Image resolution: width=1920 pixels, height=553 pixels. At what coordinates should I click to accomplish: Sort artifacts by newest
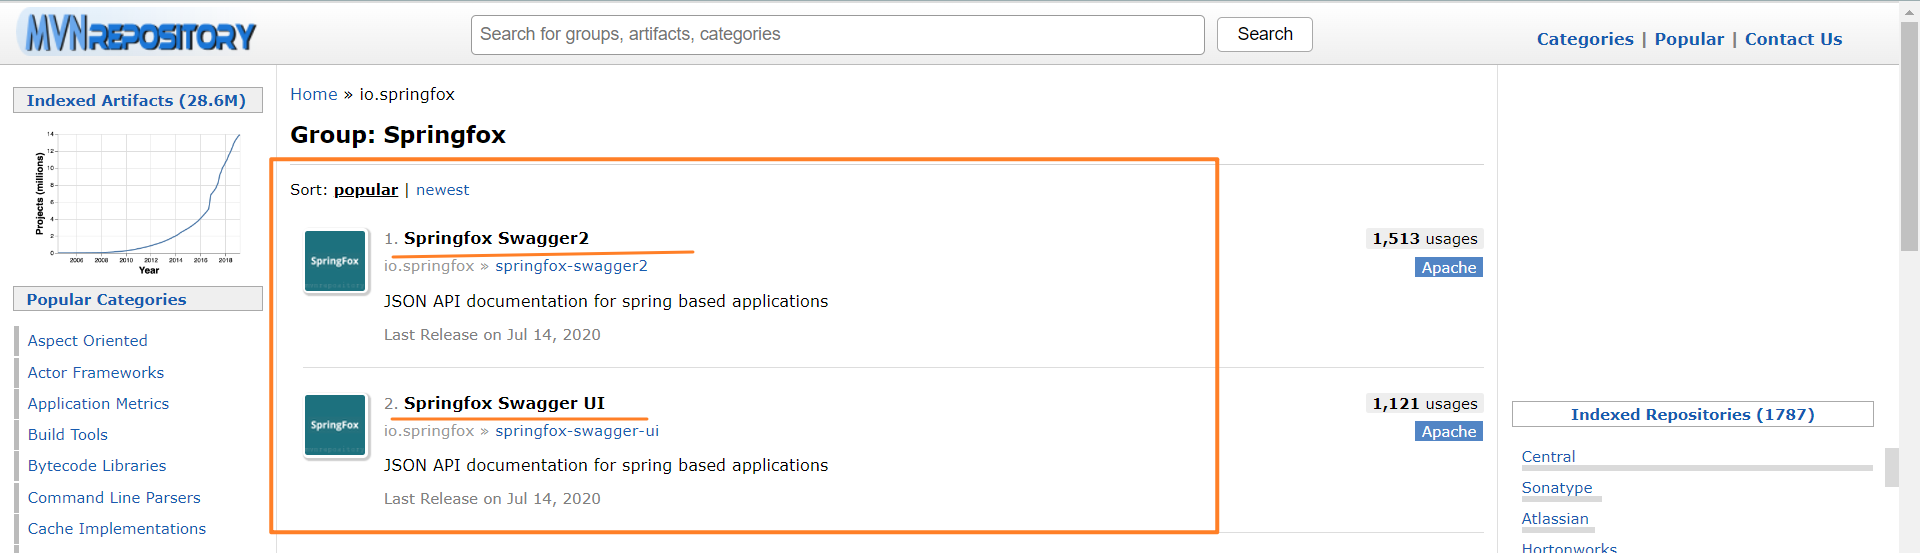click(x=442, y=190)
